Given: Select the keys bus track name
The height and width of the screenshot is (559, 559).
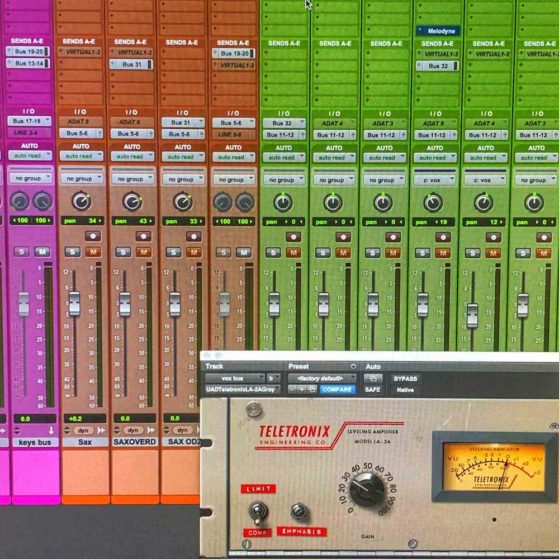Looking at the screenshot, I should [x=35, y=442].
